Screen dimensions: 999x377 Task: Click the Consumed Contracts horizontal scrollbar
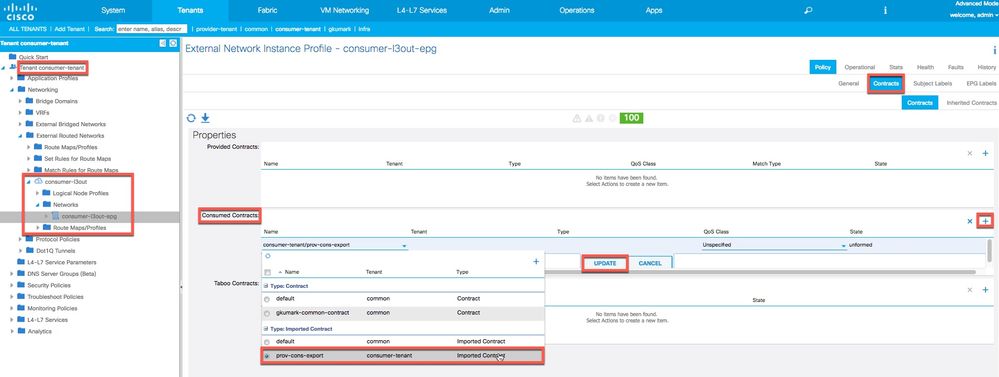[618, 272]
